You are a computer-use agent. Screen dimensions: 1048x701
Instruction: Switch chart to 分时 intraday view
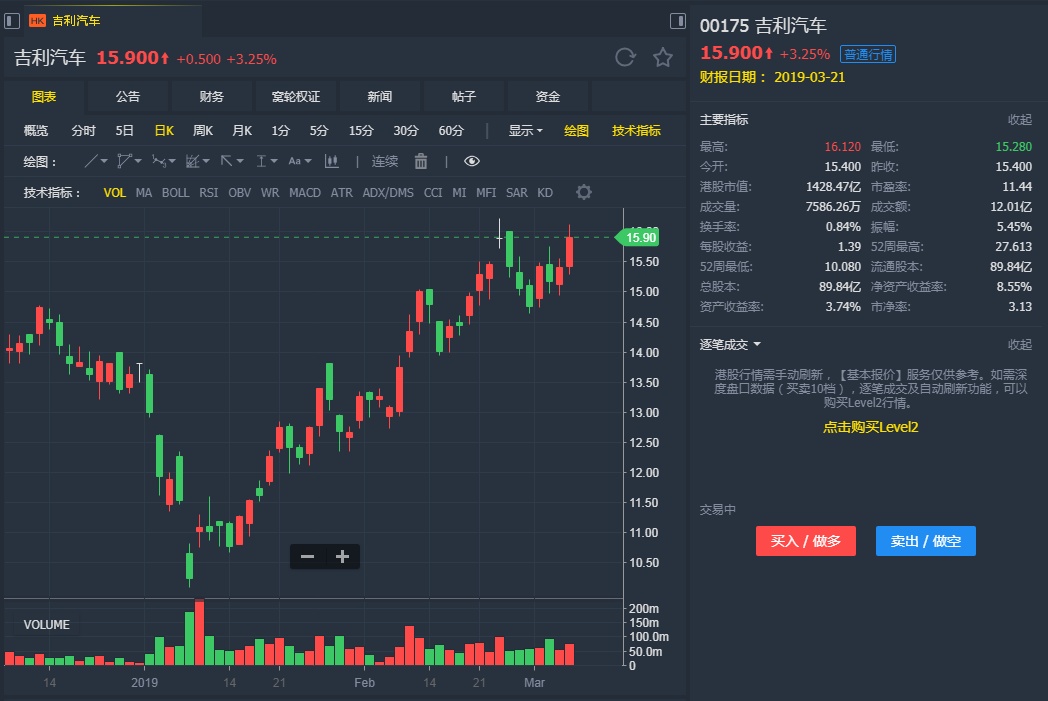coord(84,130)
